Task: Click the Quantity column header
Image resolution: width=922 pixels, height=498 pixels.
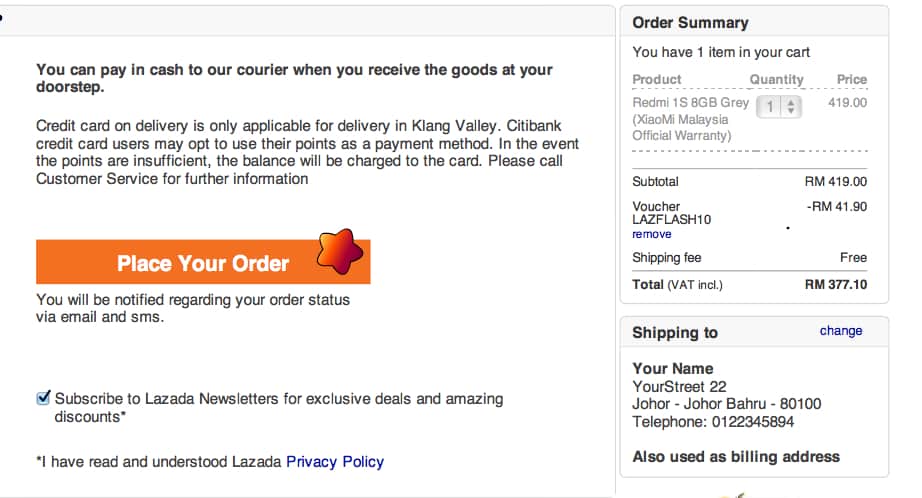Action: [x=776, y=79]
